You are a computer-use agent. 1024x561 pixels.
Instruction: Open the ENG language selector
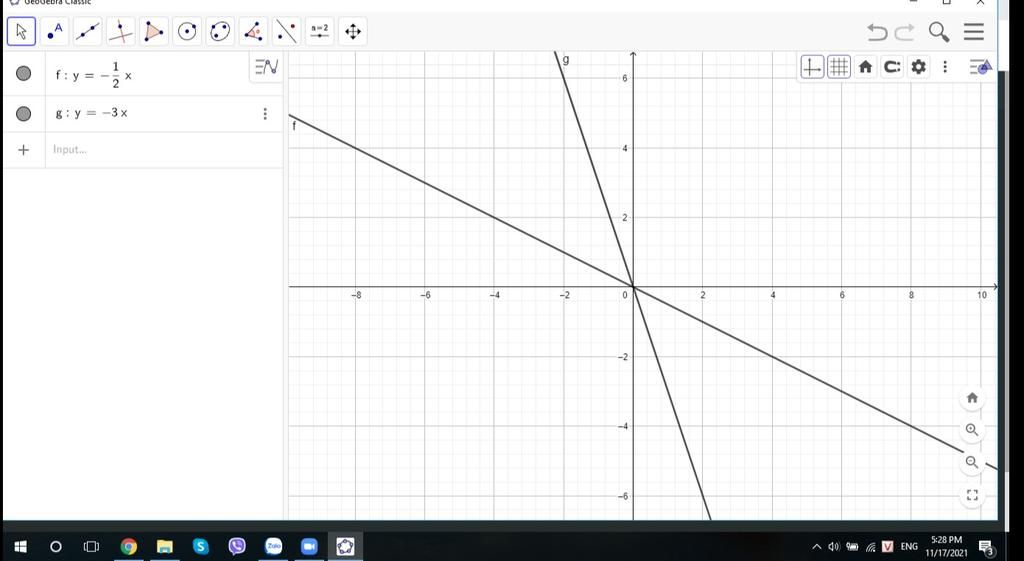(x=909, y=547)
